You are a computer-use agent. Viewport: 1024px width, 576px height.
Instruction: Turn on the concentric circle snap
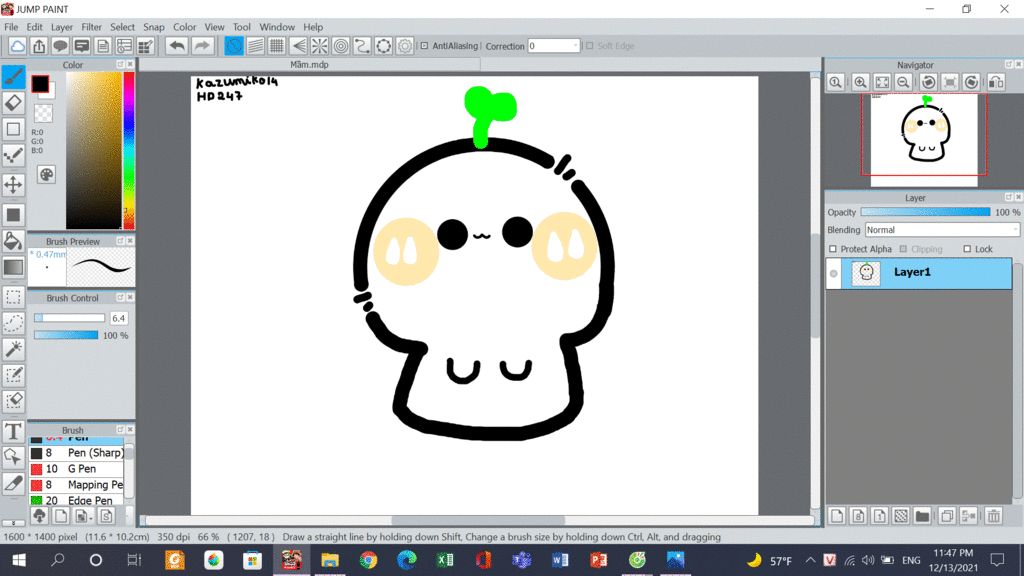[x=341, y=46]
